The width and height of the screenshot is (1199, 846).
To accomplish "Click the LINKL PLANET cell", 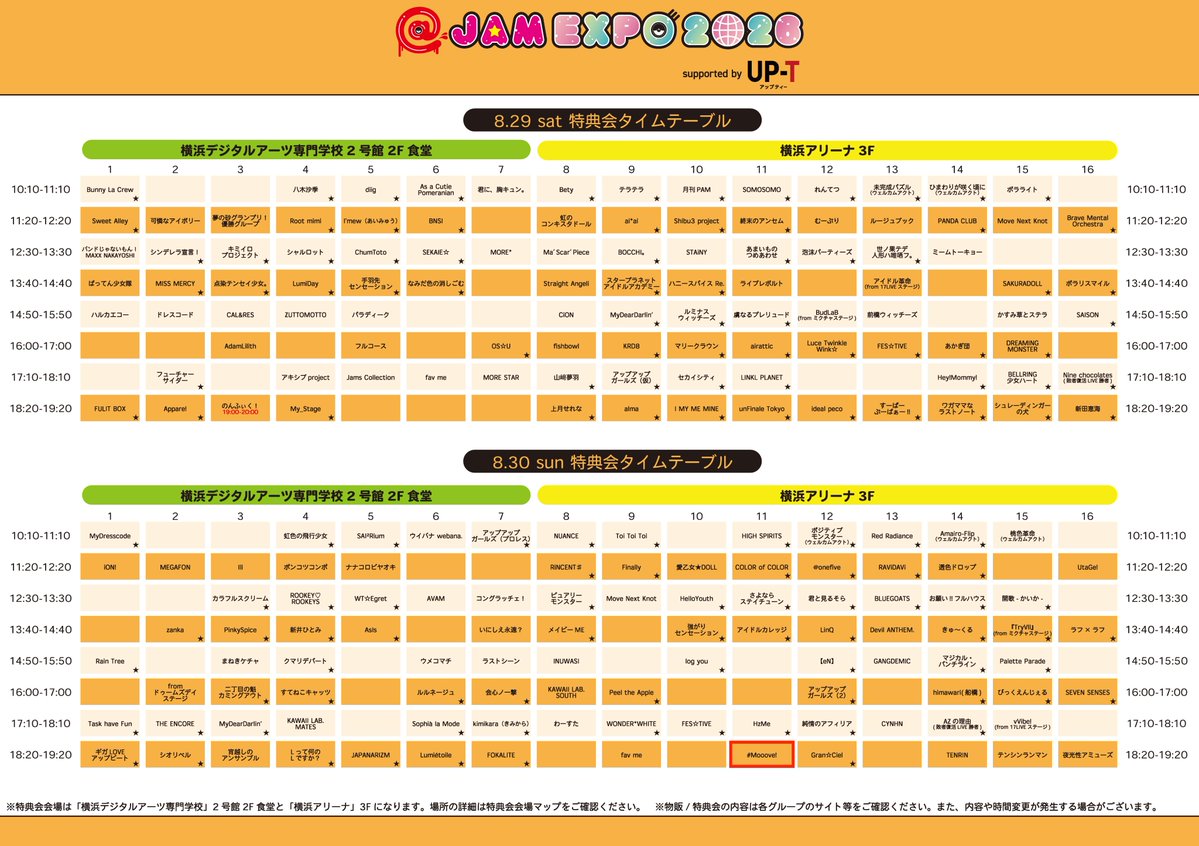I will pyautogui.click(x=762, y=377).
